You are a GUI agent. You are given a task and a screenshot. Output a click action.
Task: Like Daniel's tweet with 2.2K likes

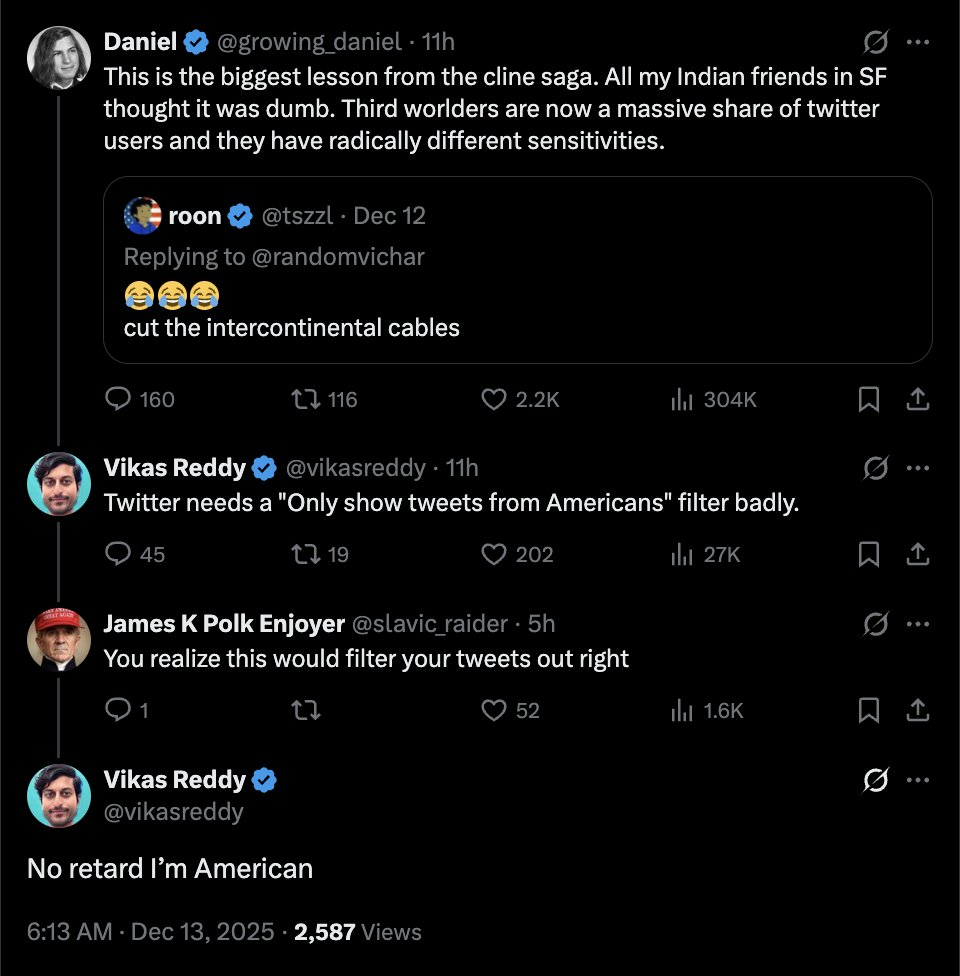tap(494, 400)
